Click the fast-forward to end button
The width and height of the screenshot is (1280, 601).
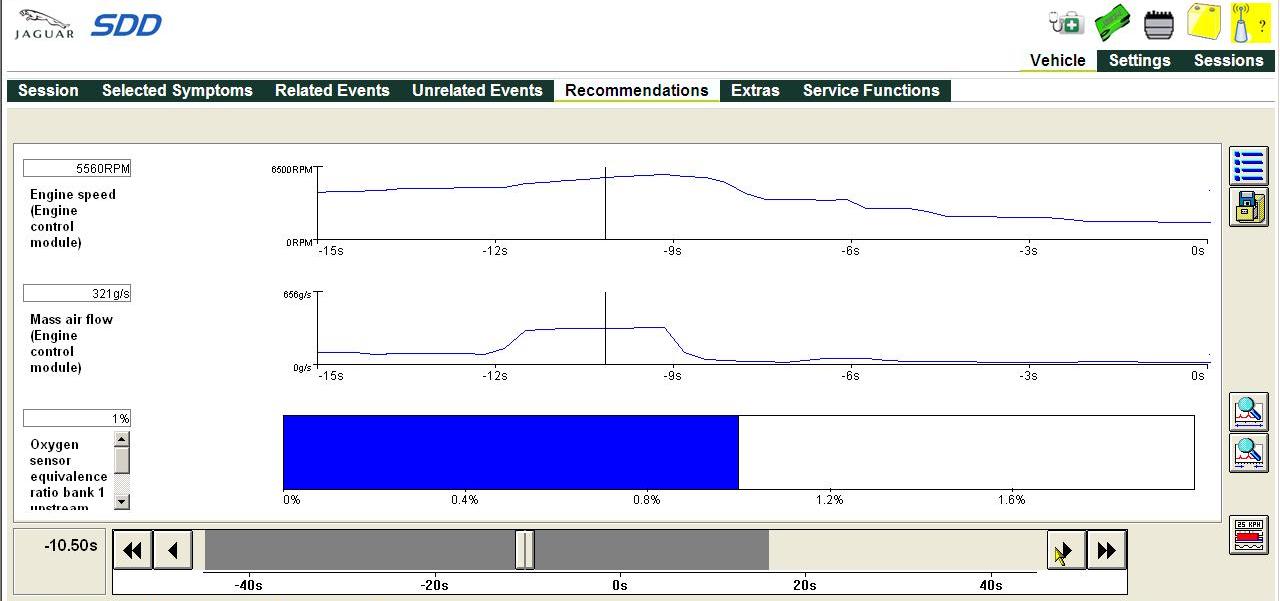pos(1106,550)
